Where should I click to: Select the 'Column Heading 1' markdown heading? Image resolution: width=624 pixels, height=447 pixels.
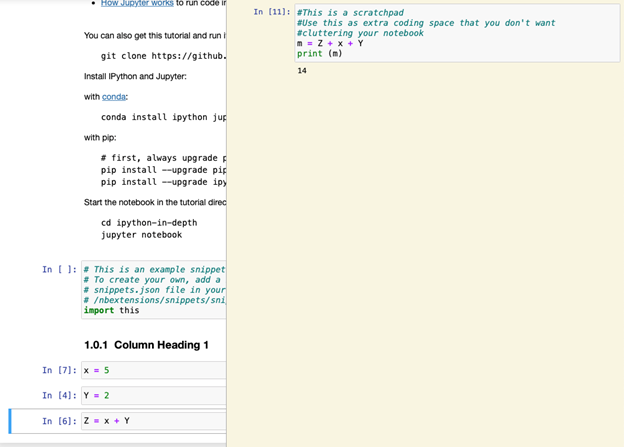[x=146, y=345]
